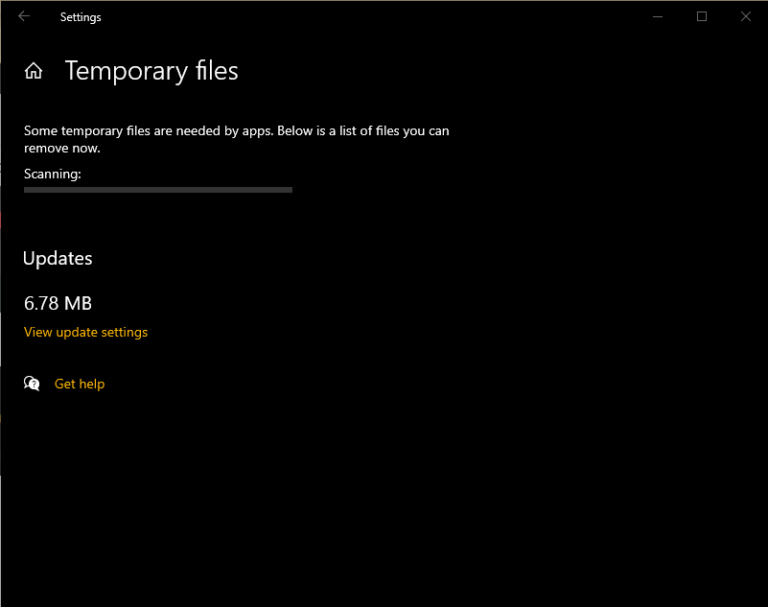This screenshot has width=768, height=607.
Task: Open Settings home via house icon
Action: point(33,72)
